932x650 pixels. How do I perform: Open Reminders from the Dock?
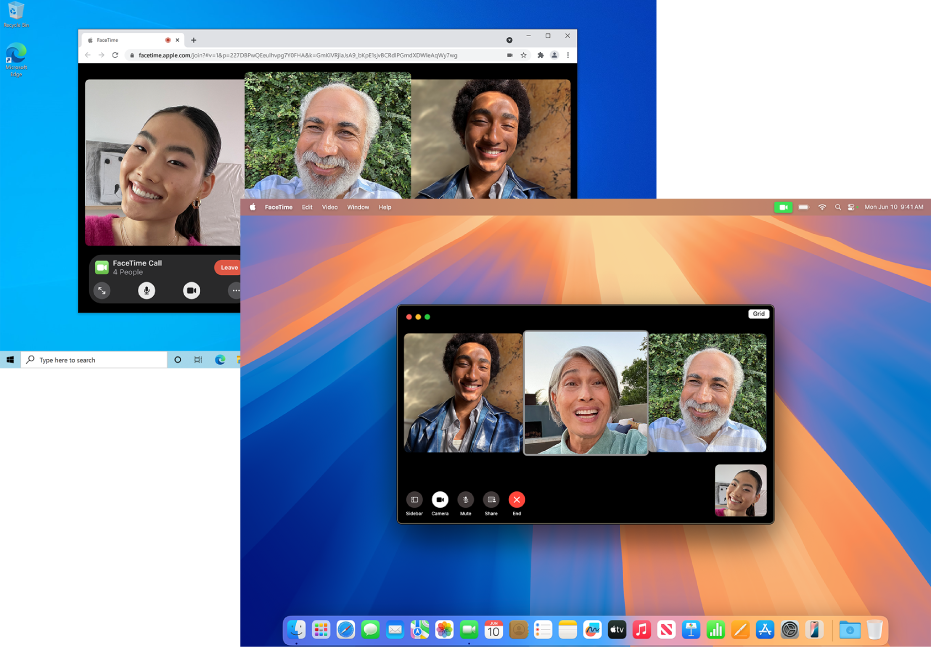click(543, 629)
